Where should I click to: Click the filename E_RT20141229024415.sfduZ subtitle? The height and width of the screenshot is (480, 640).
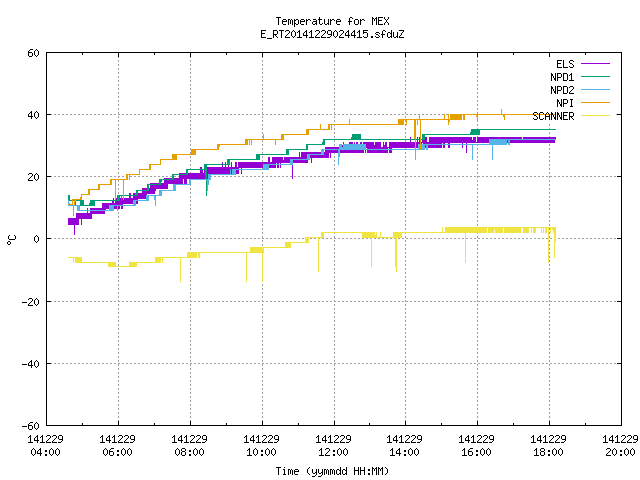[332, 34]
